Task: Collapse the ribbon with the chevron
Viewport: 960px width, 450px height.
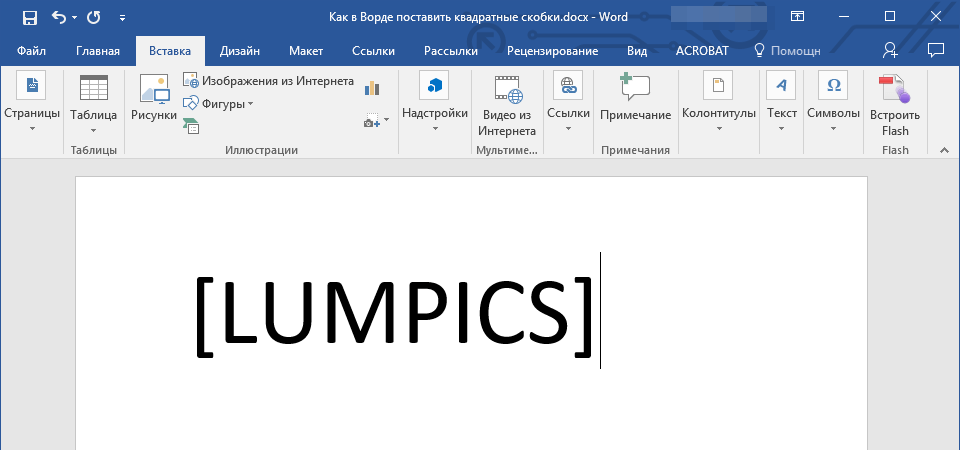Action: 942,149
